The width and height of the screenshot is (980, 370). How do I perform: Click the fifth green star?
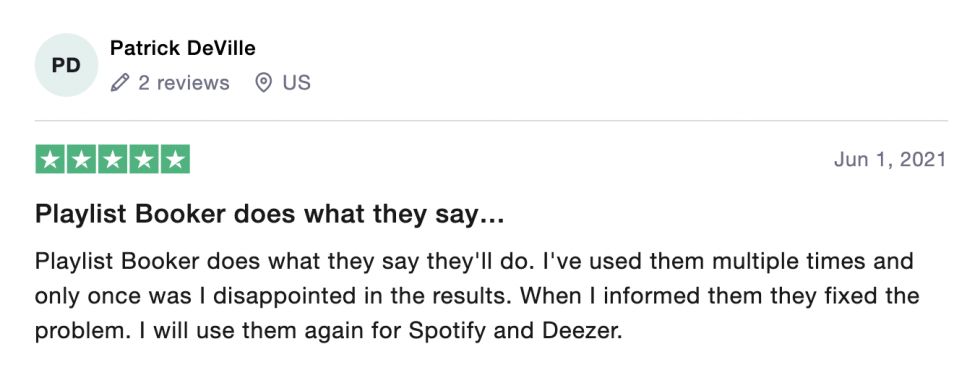[x=175, y=159]
